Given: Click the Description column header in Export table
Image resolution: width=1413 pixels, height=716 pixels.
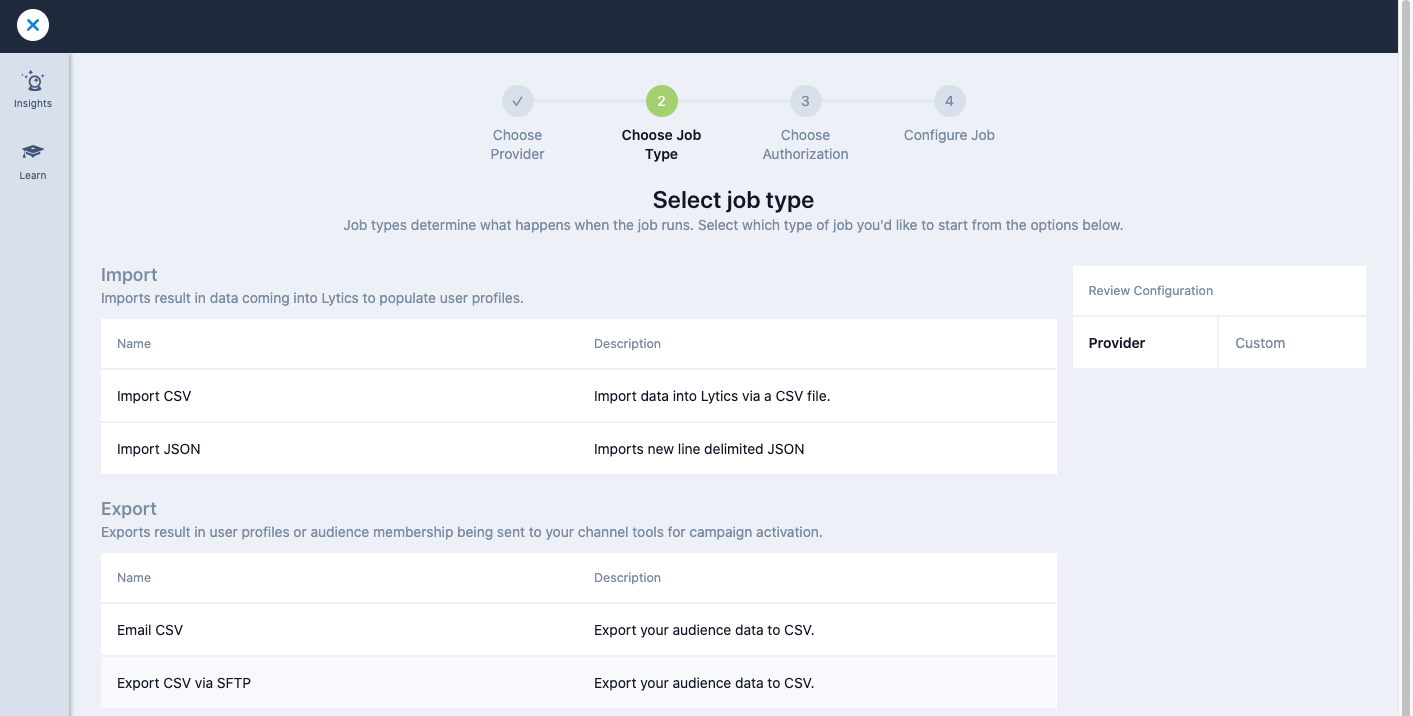Looking at the screenshot, I should (x=628, y=577).
